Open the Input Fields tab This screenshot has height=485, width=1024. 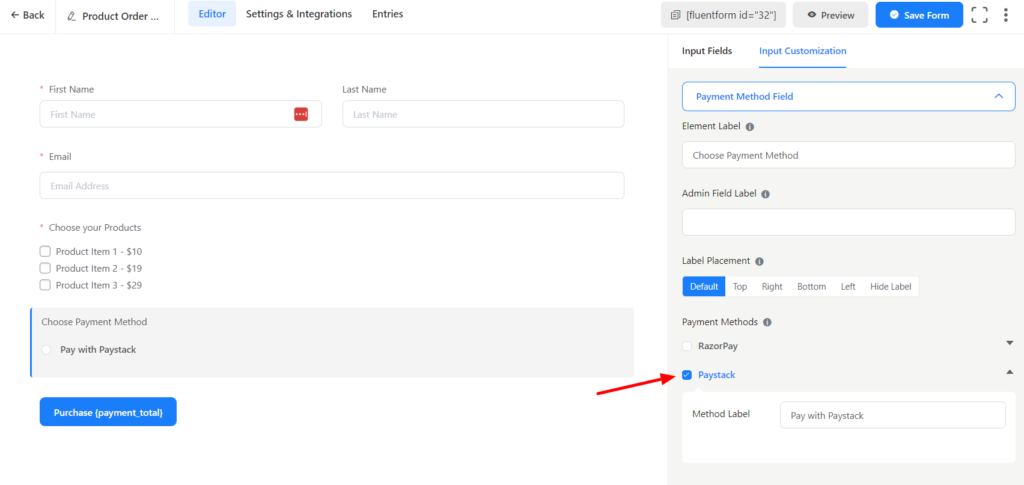pos(707,51)
